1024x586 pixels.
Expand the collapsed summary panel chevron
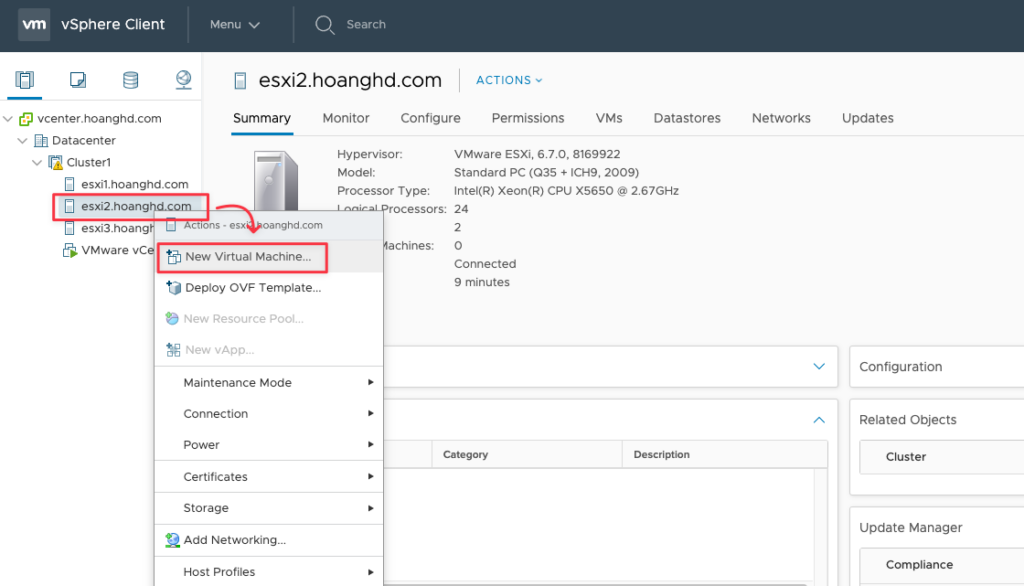pos(819,366)
